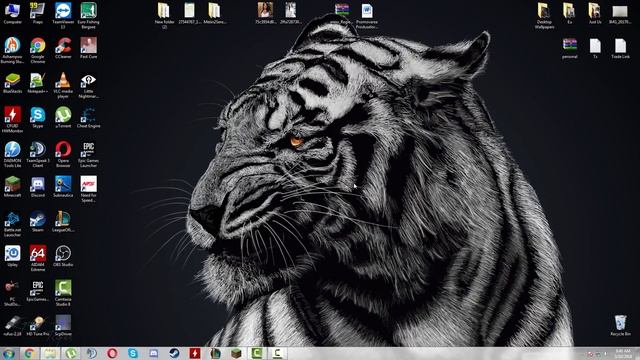The image size is (640, 360).
Task: Launch the BlueStacks desktop shortcut
Action: (12, 83)
